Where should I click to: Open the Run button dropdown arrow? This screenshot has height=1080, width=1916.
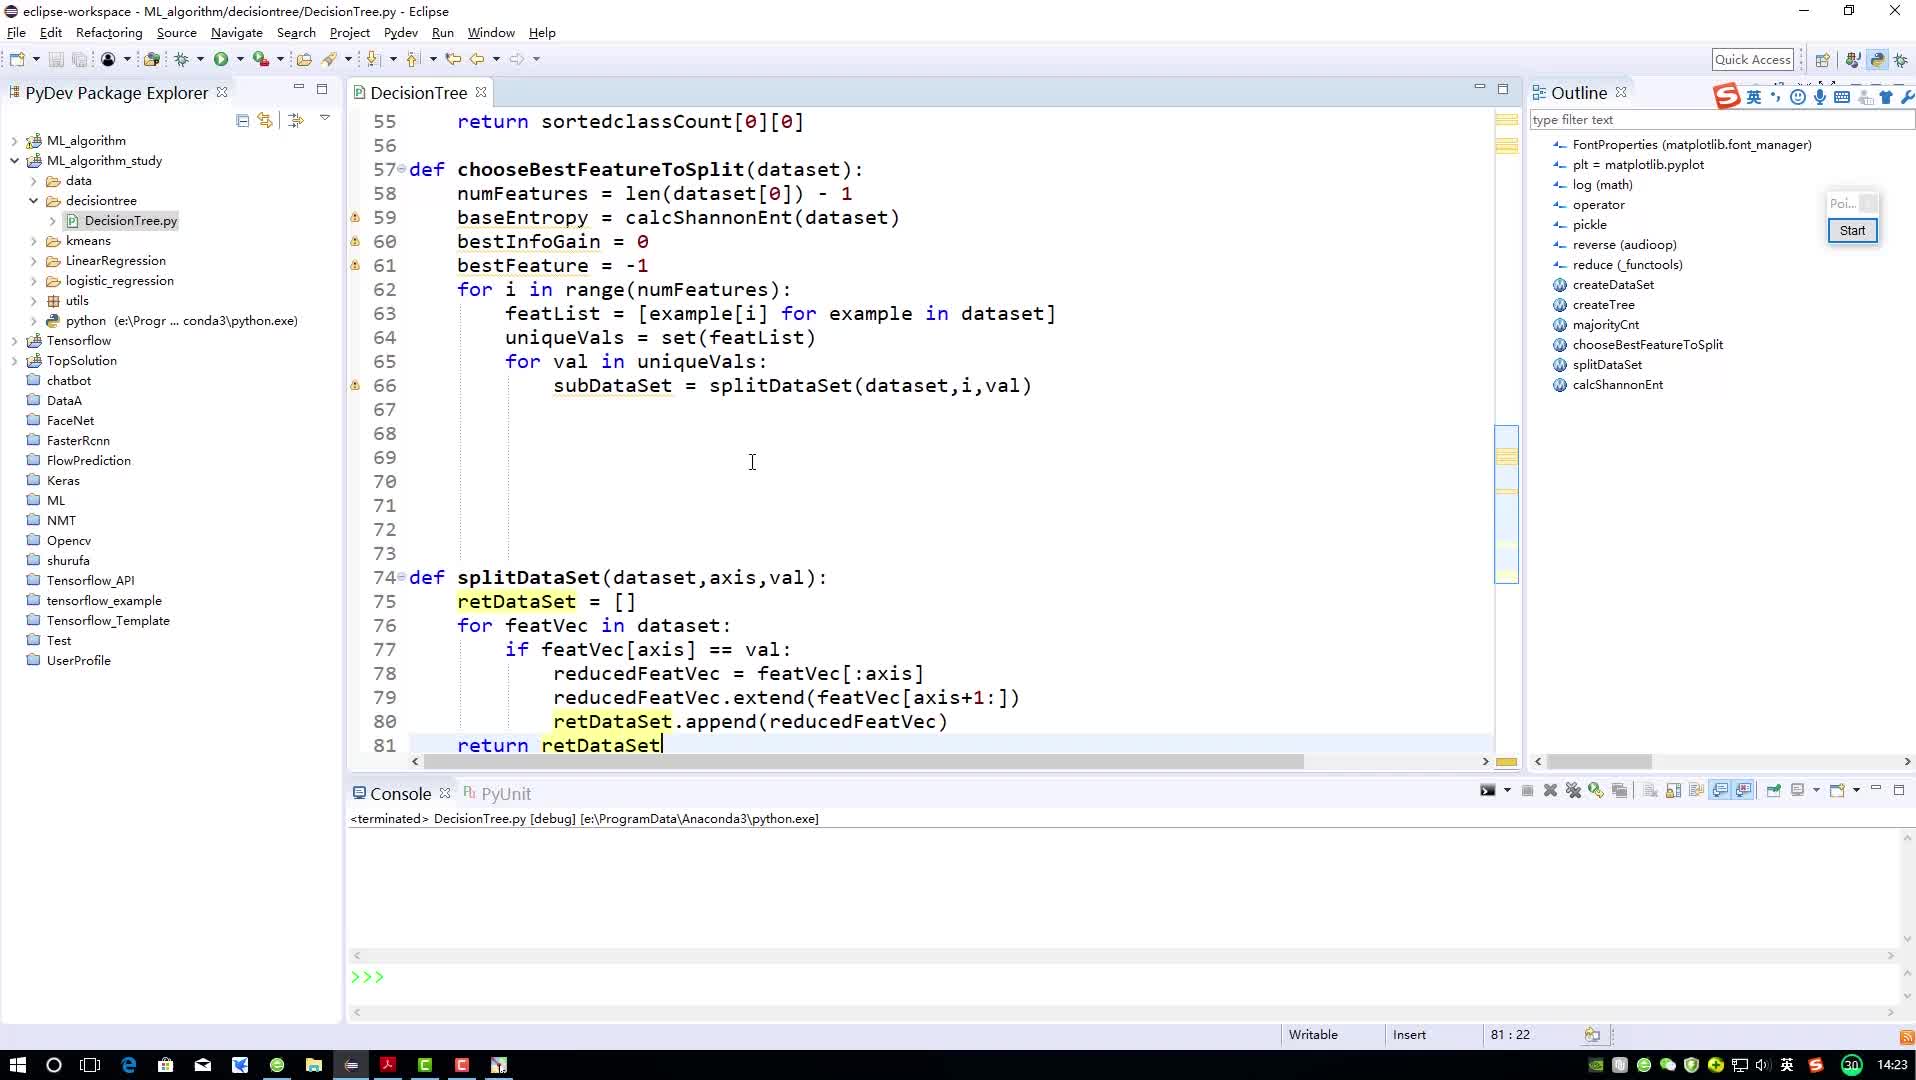(x=240, y=59)
